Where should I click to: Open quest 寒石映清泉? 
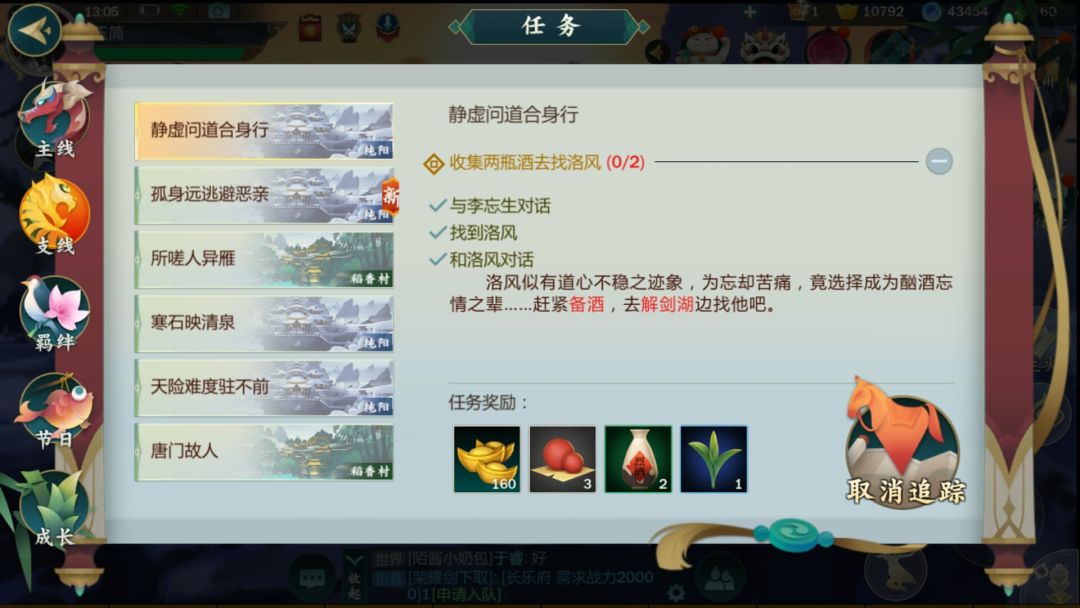tap(264, 324)
